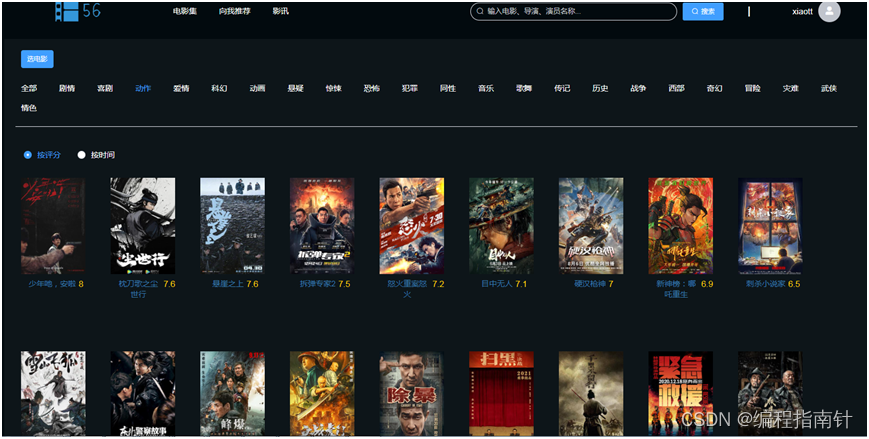Screen dimensions: 869x439
Task: Click the 枕刀歌之尘世行 title link
Action: [138, 289]
